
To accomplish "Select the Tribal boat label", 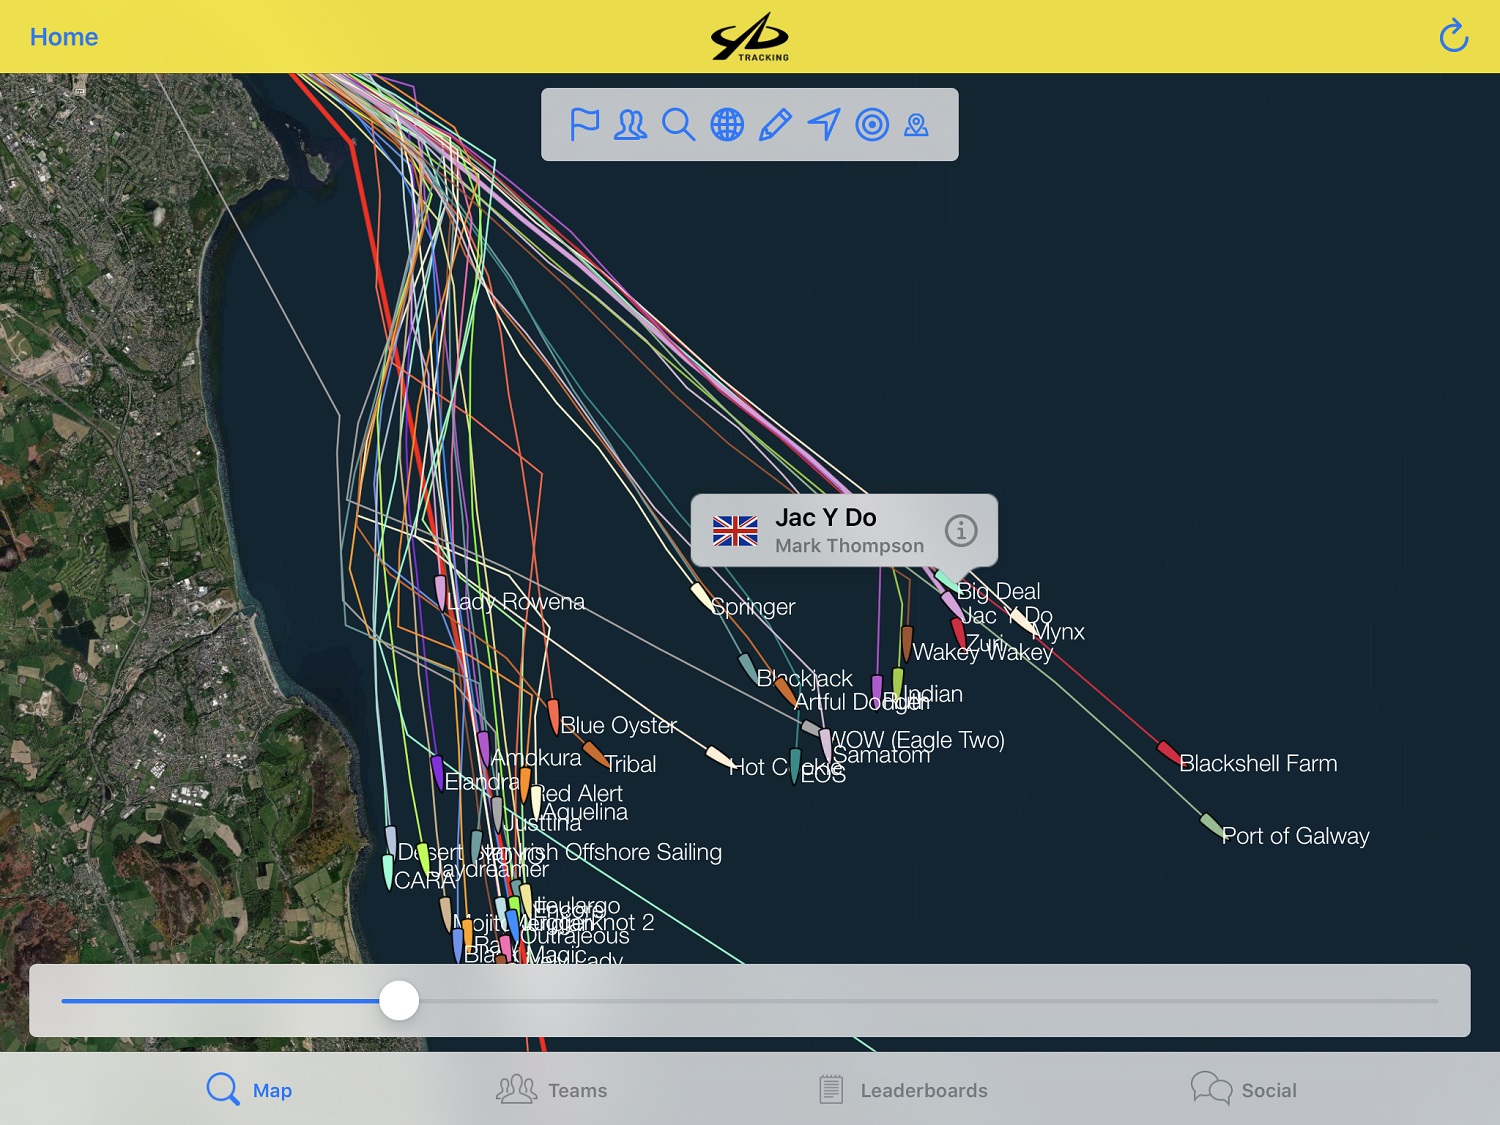I will pos(630,764).
